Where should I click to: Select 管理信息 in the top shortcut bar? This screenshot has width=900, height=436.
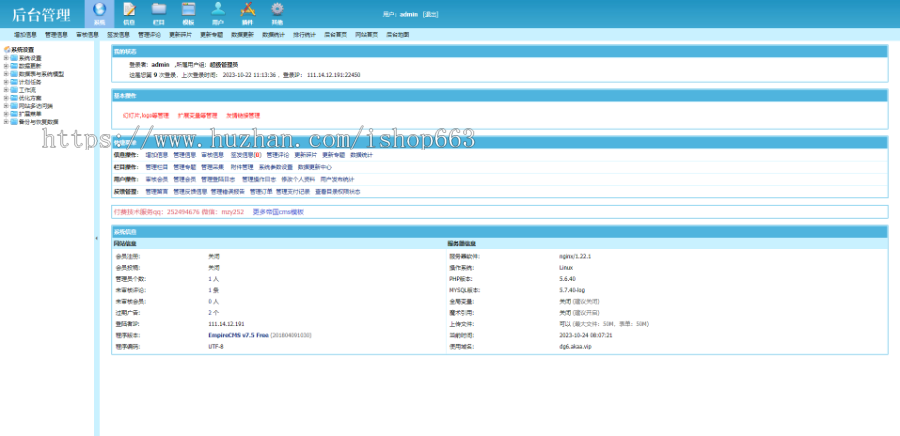click(56, 34)
